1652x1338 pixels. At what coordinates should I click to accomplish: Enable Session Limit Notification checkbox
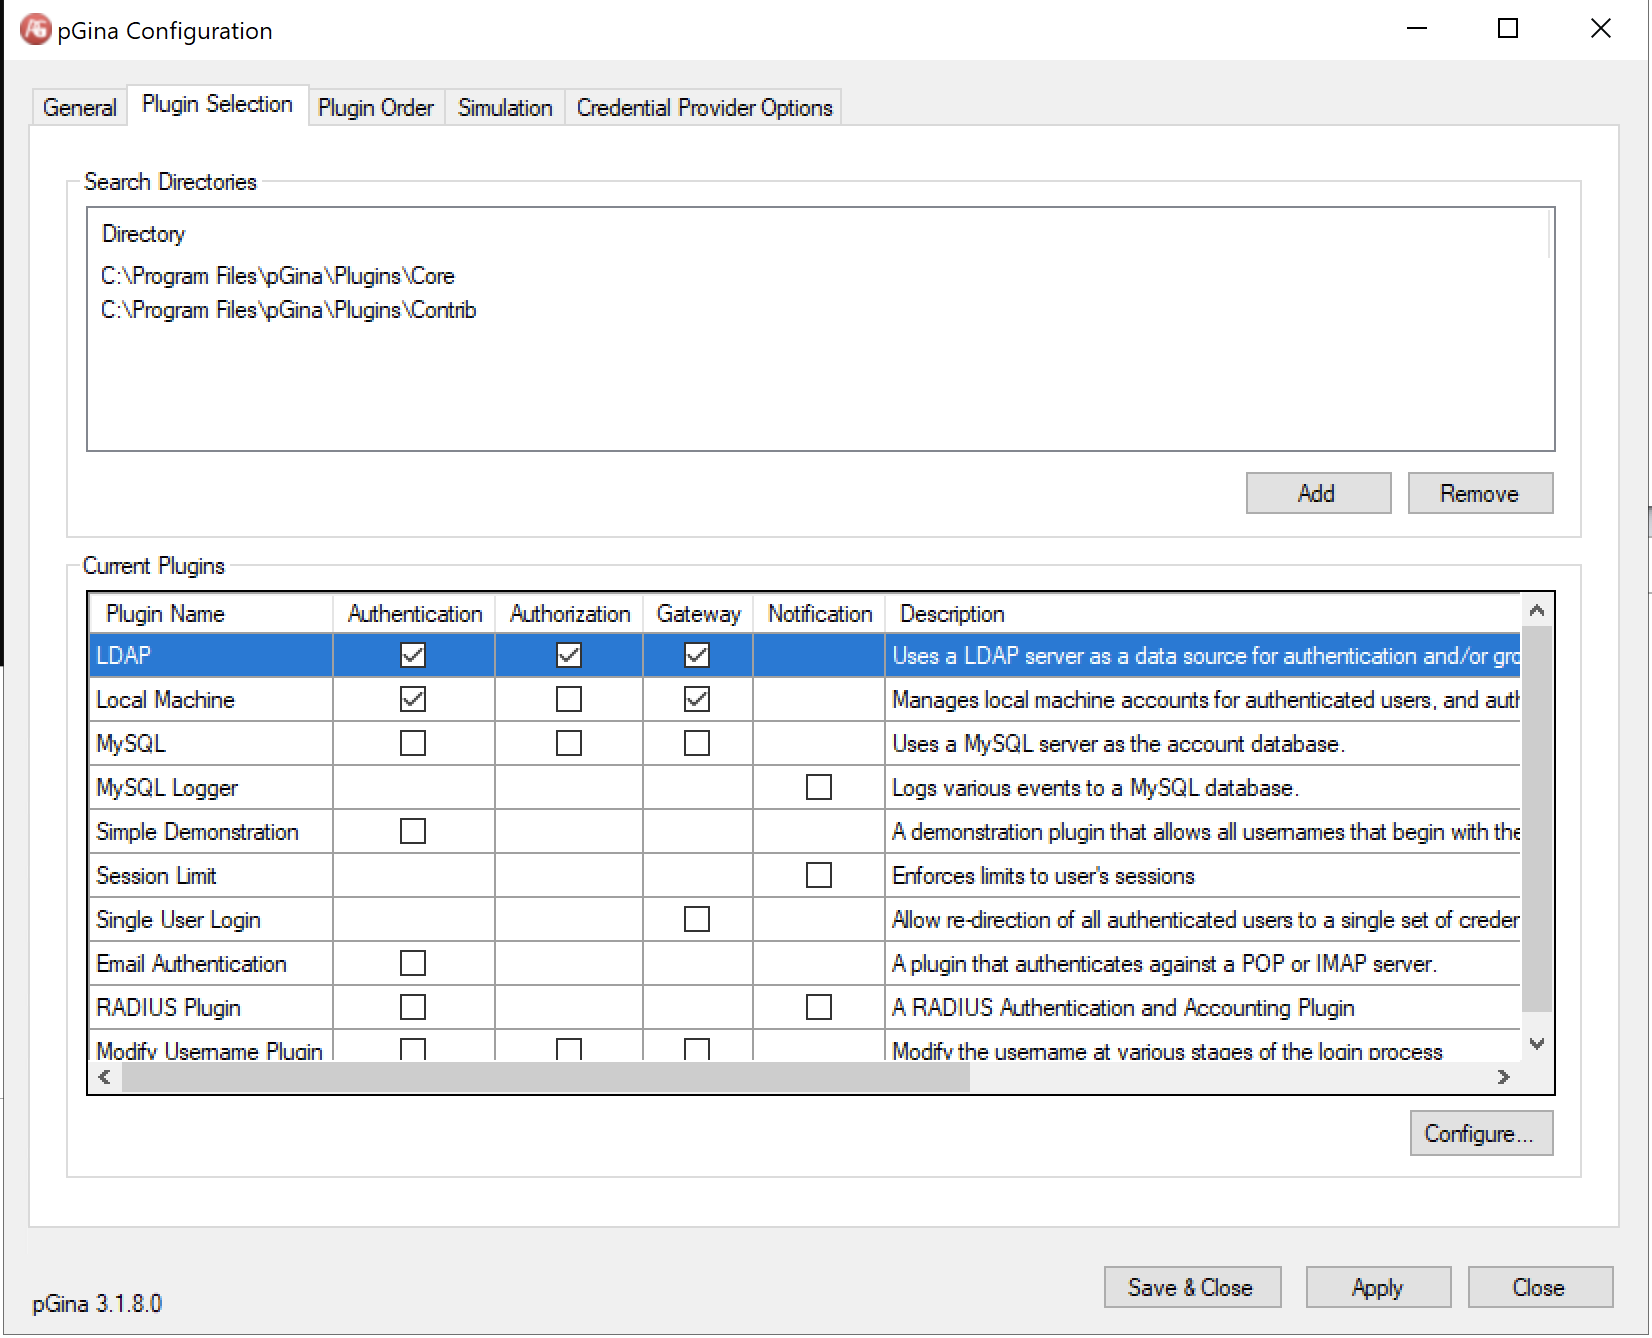coord(819,875)
